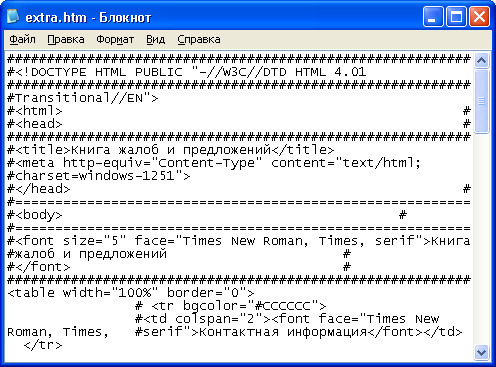
Task: Click the </tr> text
Action: pyautogui.click(x=43, y=345)
